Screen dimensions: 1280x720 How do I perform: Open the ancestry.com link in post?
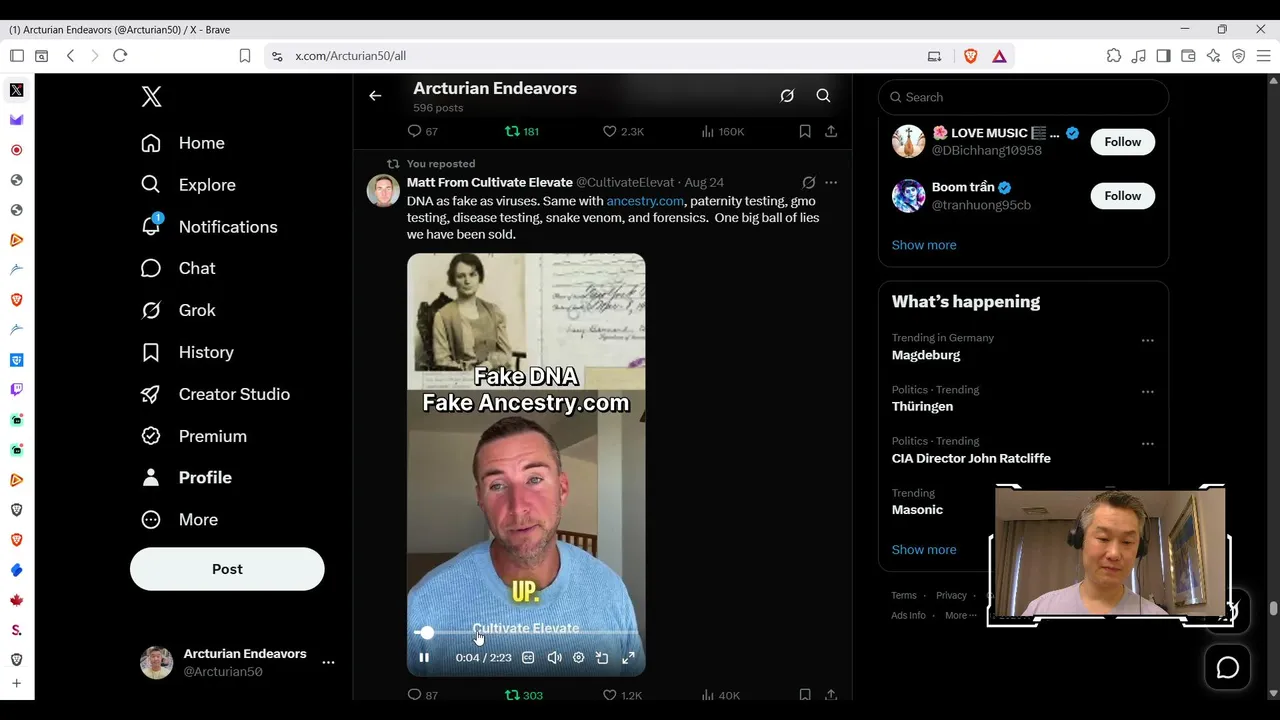(x=645, y=201)
